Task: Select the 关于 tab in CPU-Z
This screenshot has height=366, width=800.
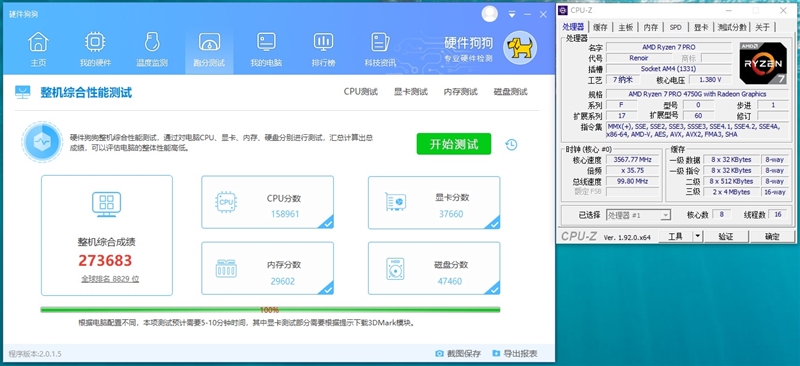Action: pos(762,28)
